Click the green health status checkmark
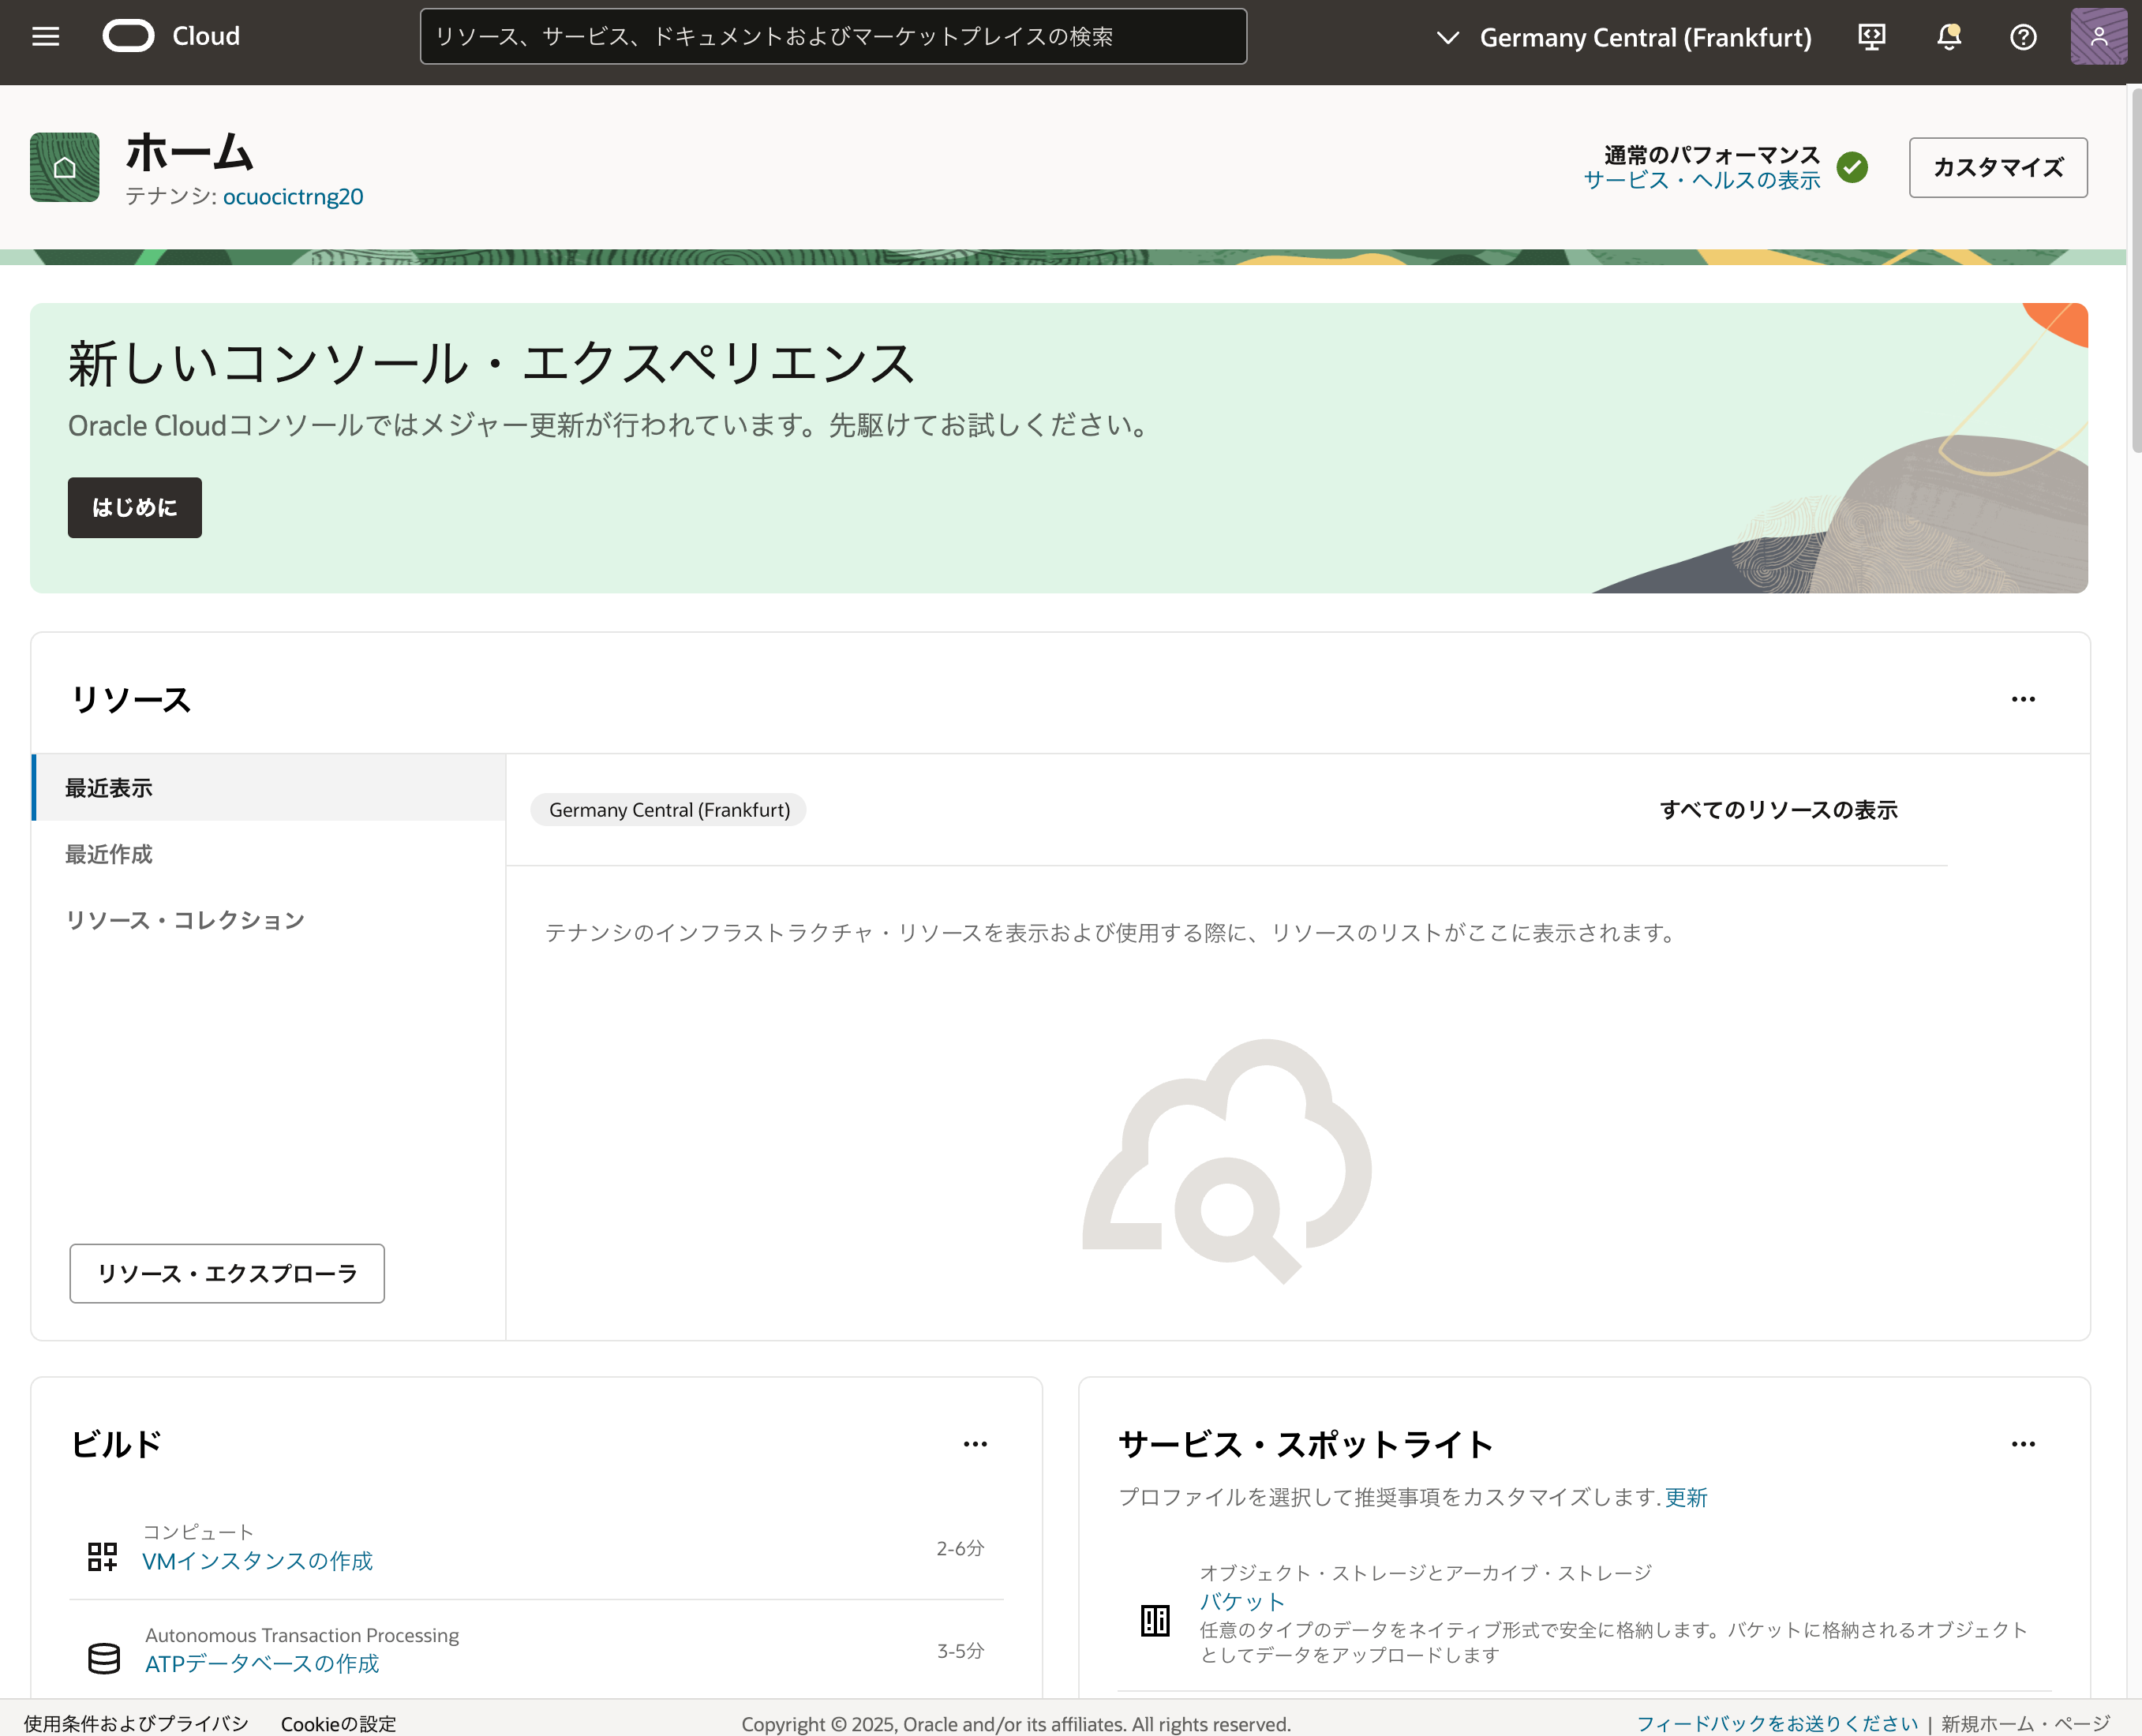Viewport: 2142px width, 1736px height. [1852, 167]
